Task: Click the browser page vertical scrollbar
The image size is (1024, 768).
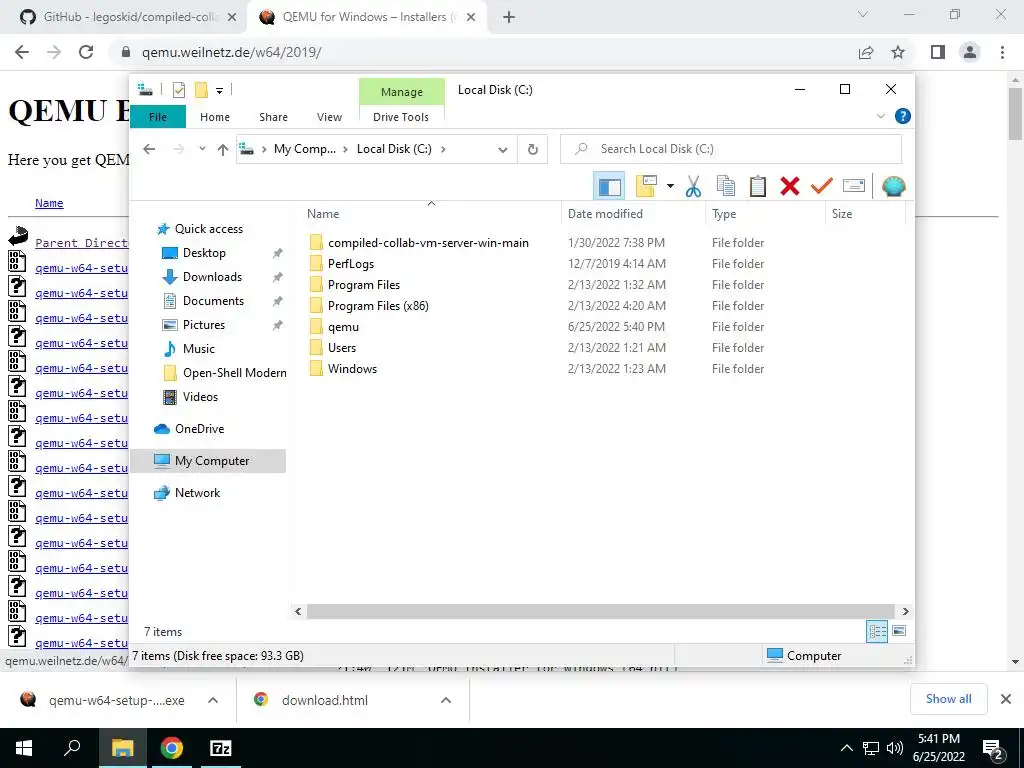Action: point(1015,113)
